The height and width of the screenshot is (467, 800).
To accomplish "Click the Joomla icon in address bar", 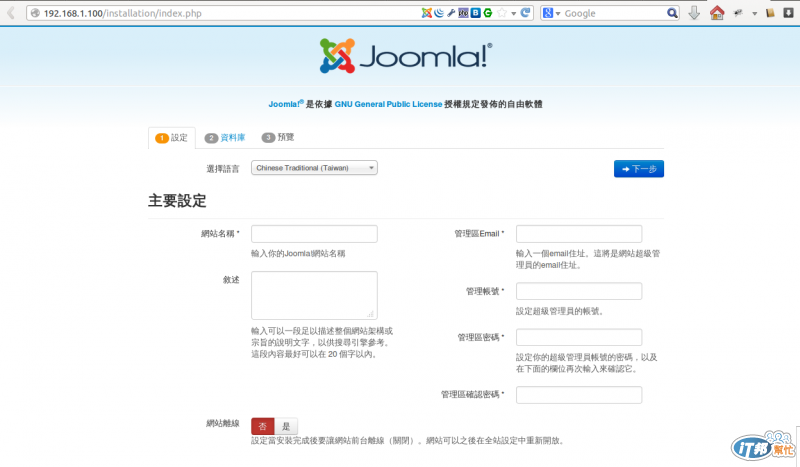I will [427, 13].
